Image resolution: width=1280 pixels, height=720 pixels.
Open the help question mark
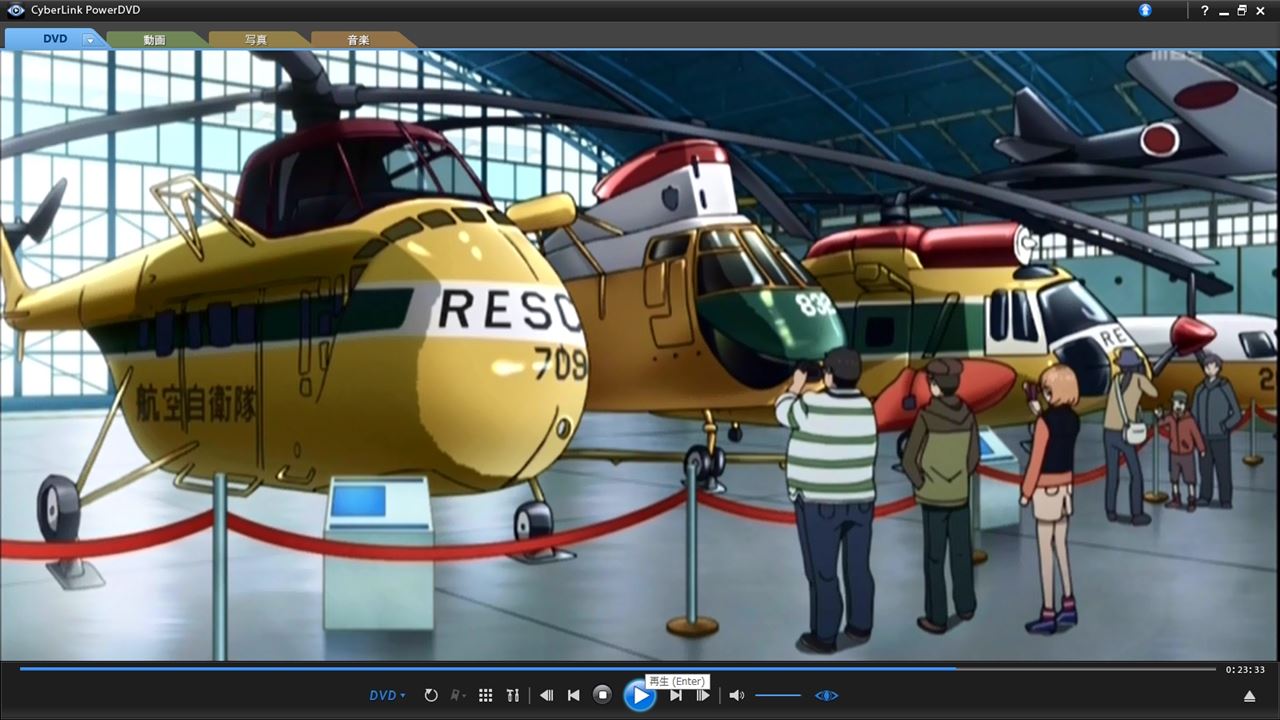1205,10
